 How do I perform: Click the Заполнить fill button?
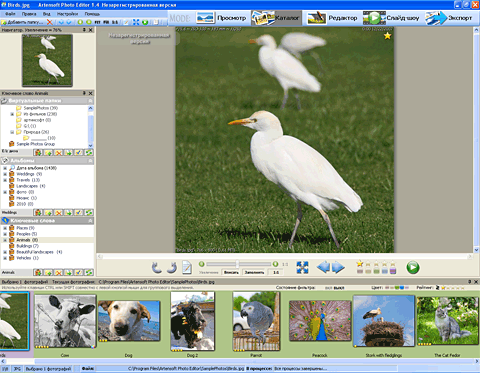tap(254, 272)
